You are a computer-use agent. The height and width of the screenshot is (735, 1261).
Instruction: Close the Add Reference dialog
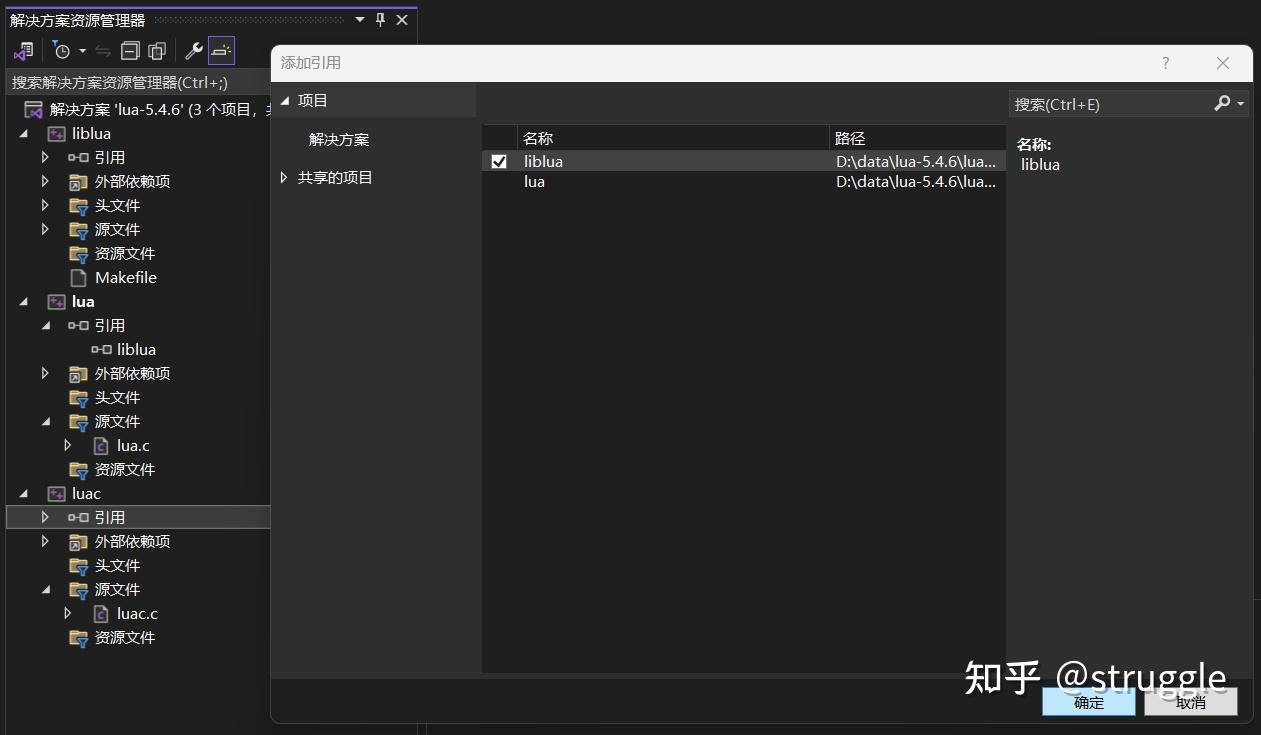pyautogui.click(x=1222, y=63)
